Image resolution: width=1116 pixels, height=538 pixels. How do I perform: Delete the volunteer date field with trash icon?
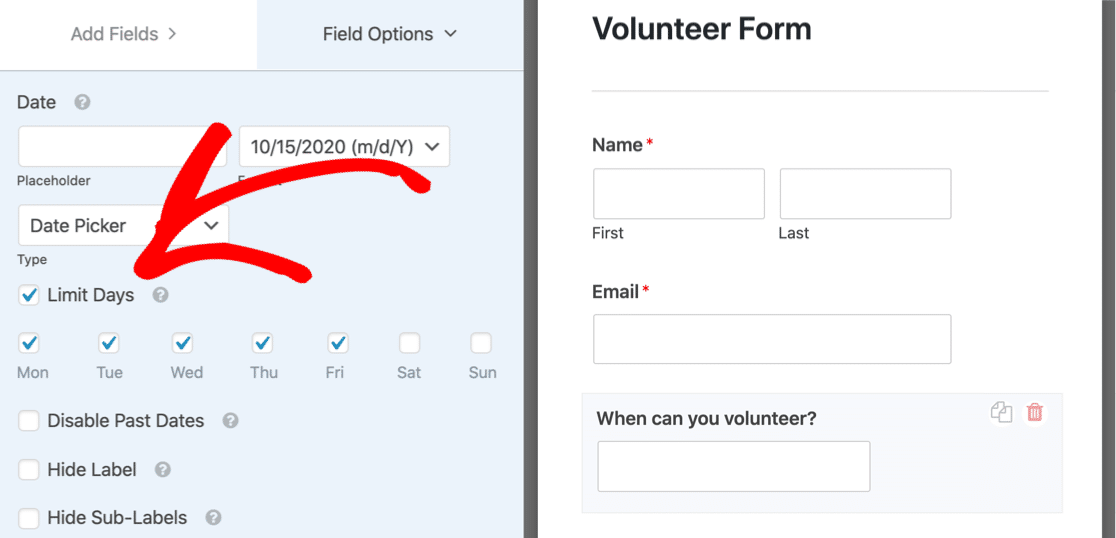click(x=1035, y=412)
